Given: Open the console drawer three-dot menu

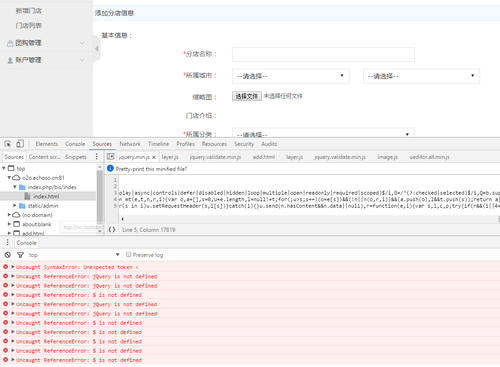Looking at the screenshot, I should coord(7,242).
